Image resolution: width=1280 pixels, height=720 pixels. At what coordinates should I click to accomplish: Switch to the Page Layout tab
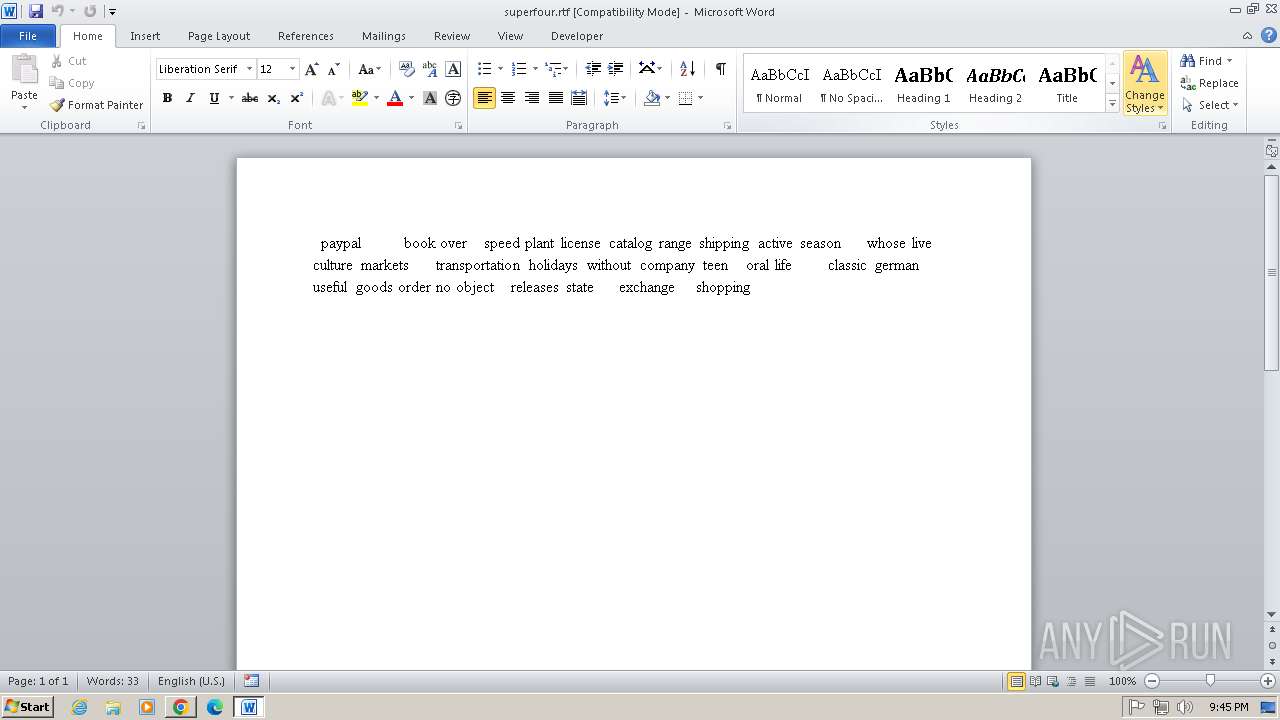(219, 36)
